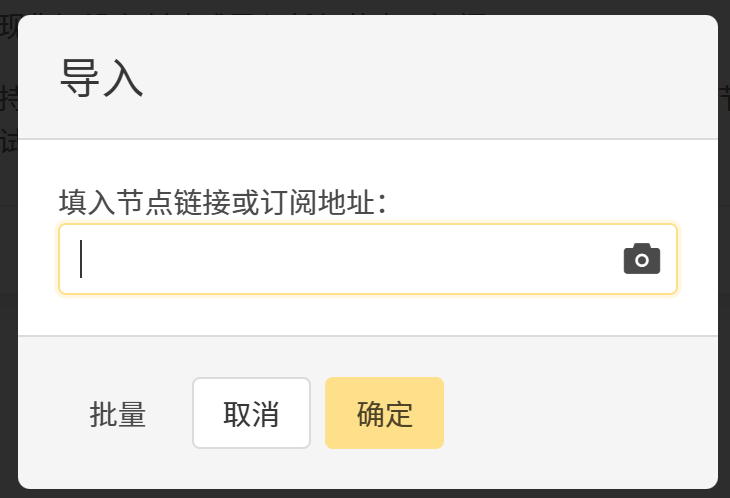Click the camera icon to scan QR code
The image size is (730, 498).
click(x=642, y=259)
